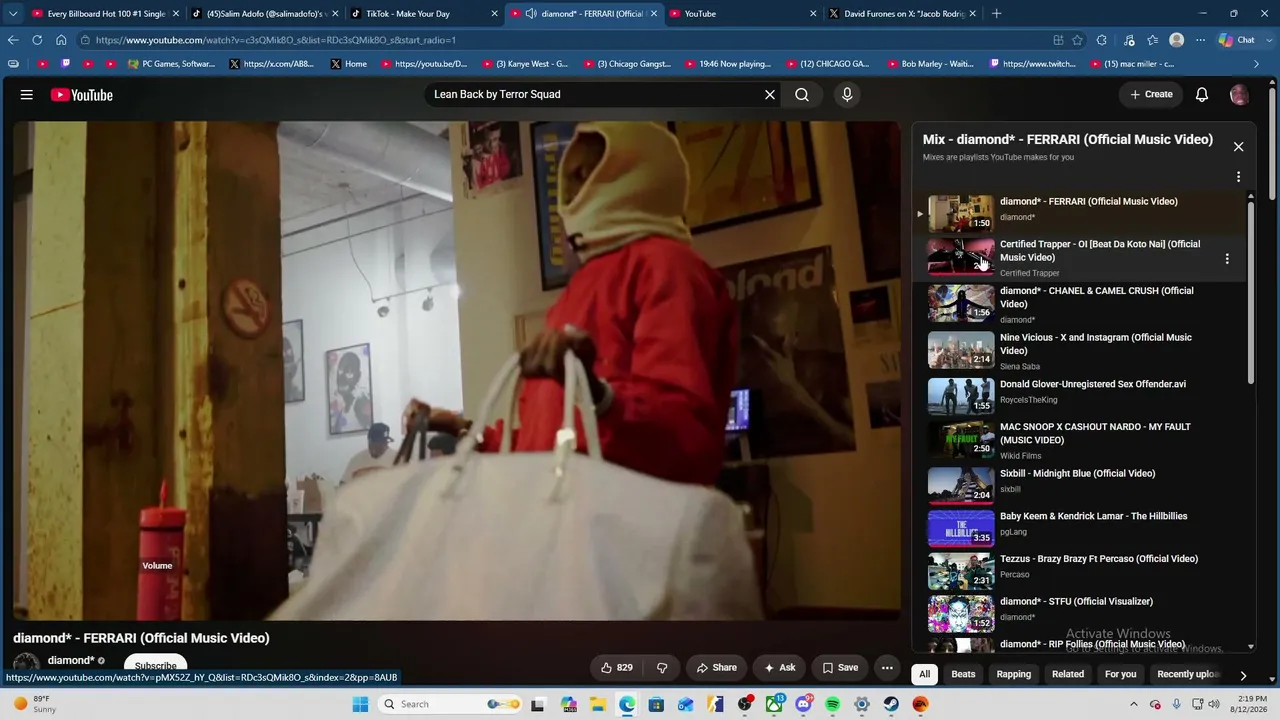Open browser home page button
Screen dimensions: 1280x720
pyautogui.click(x=61, y=40)
